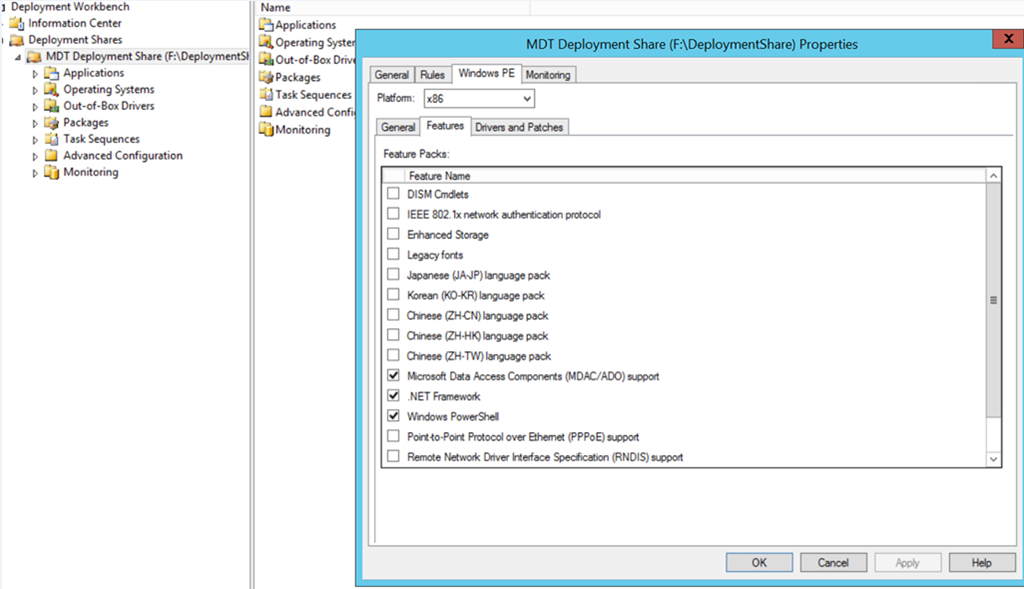Check IEEE 802.1x network authentication protocol
The height and width of the screenshot is (589, 1024).
point(393,214)
